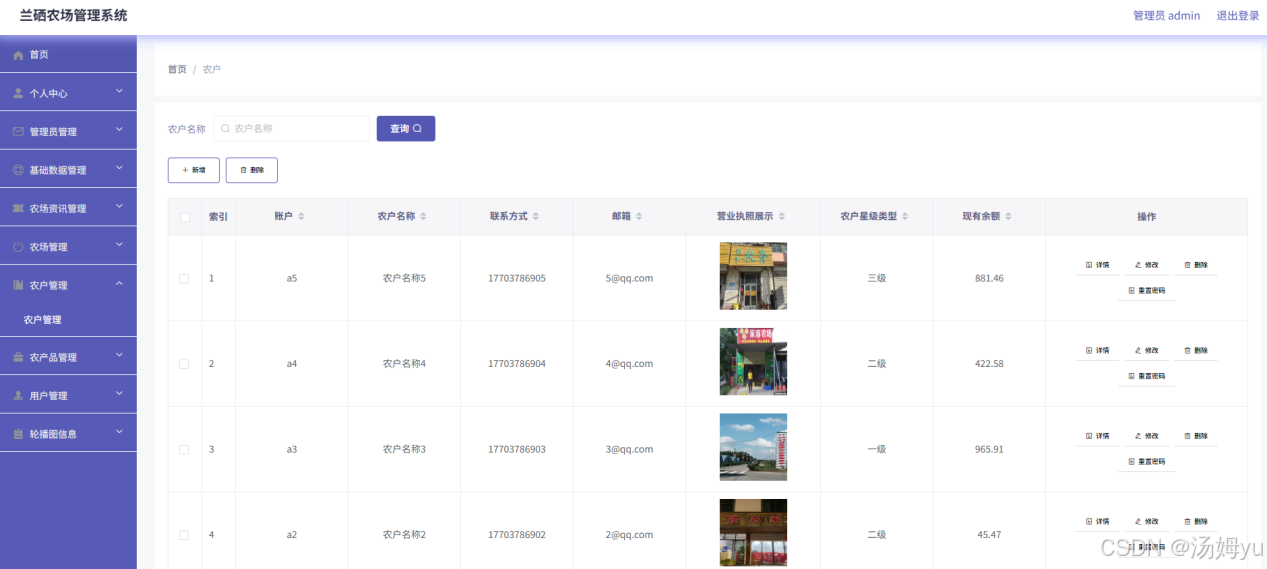Click the 兰硒农场管理系统 title
The height and width of the screenshot is (569, 1267).
(x=74, y=15)
